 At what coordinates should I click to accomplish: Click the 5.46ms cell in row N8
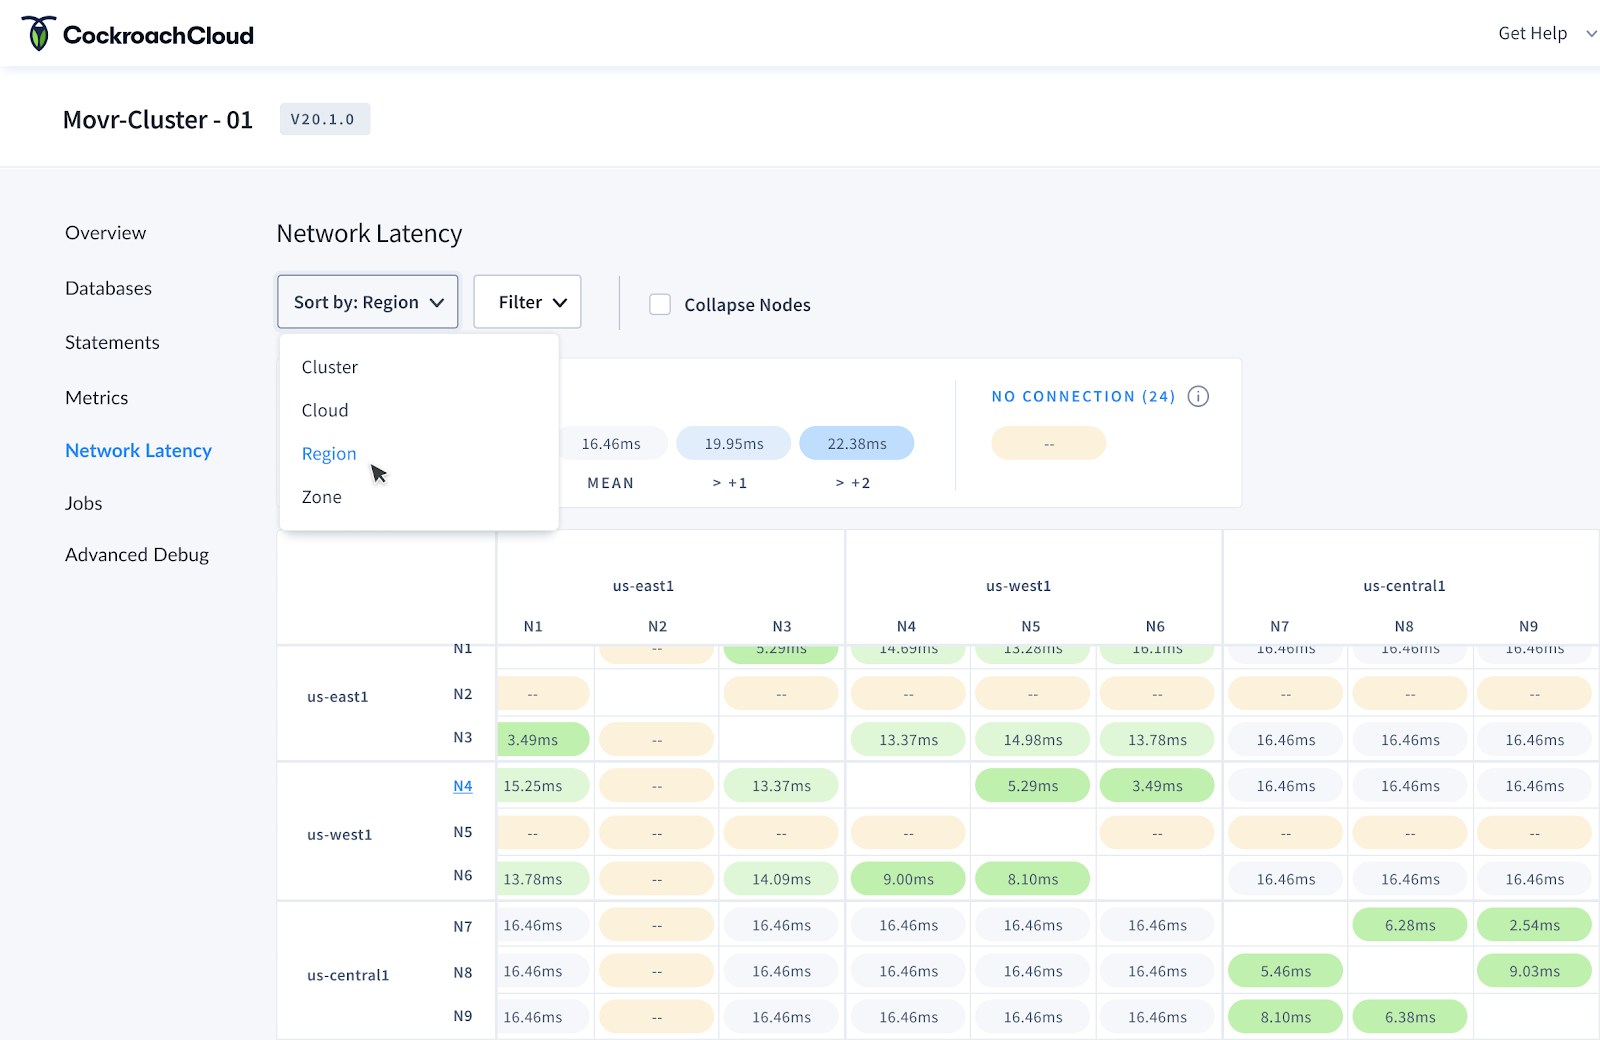(x=1286, y=971)
